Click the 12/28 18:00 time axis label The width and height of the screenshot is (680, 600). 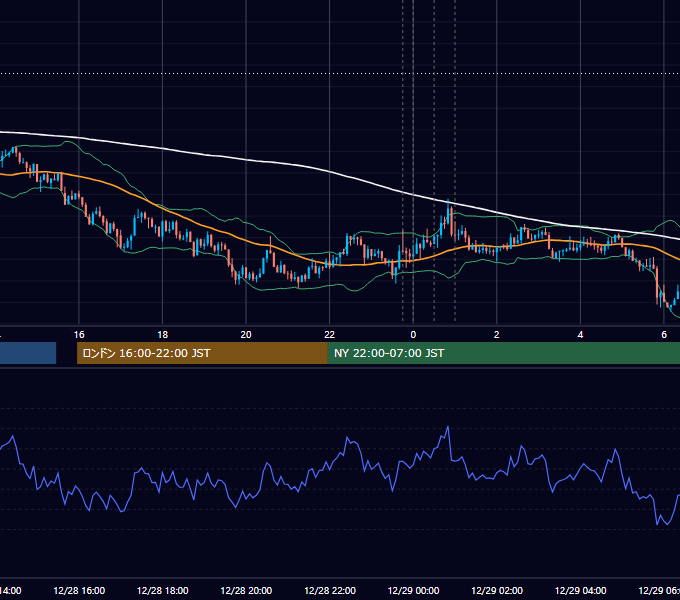point(163,590)
